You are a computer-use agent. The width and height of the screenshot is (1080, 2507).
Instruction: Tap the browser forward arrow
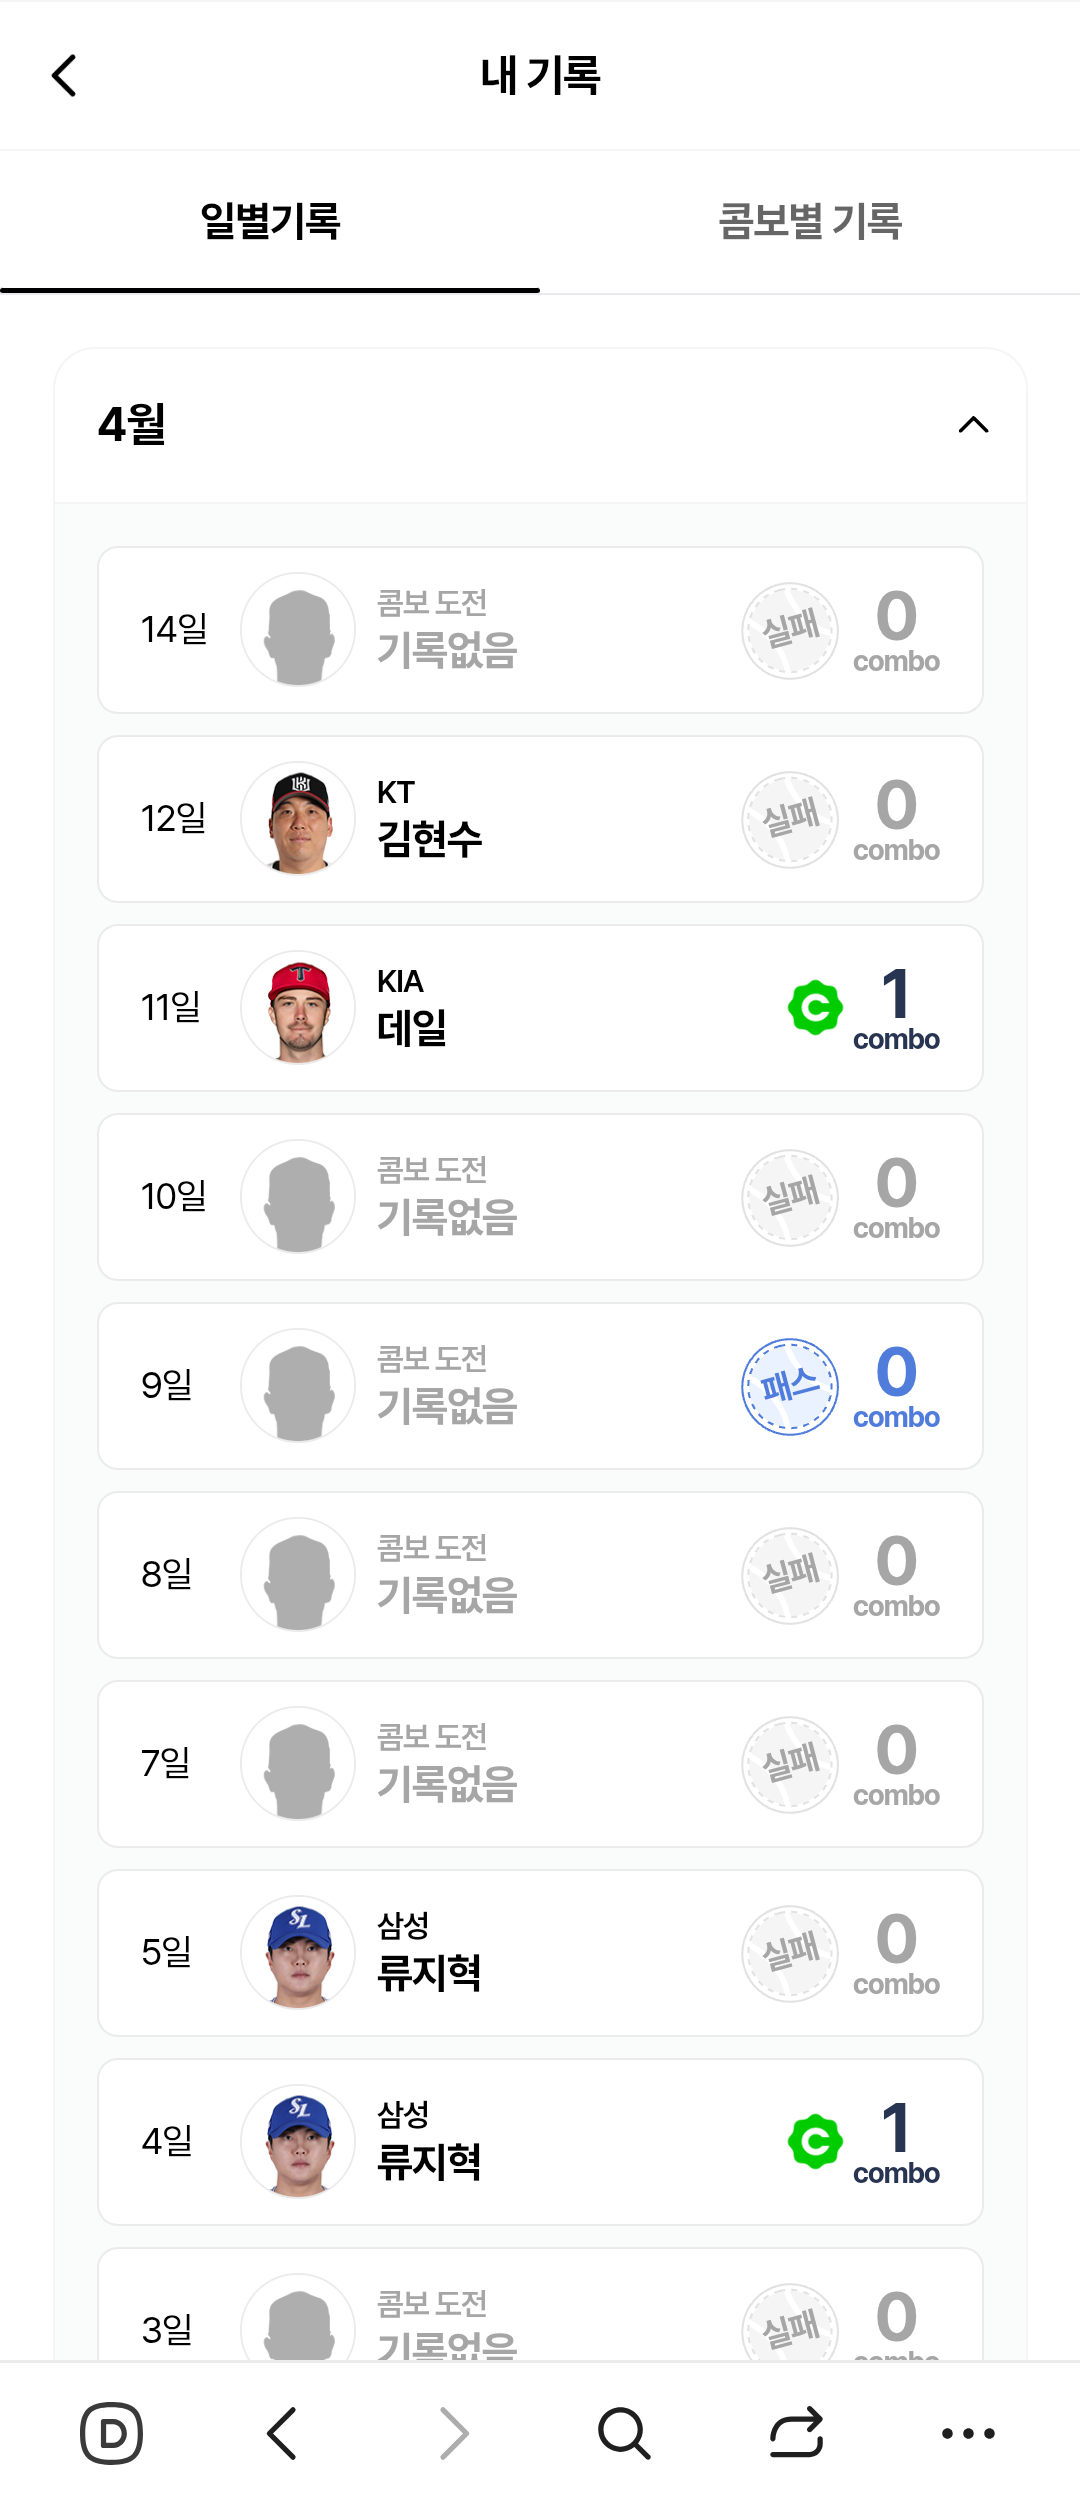pos(454,2432)
